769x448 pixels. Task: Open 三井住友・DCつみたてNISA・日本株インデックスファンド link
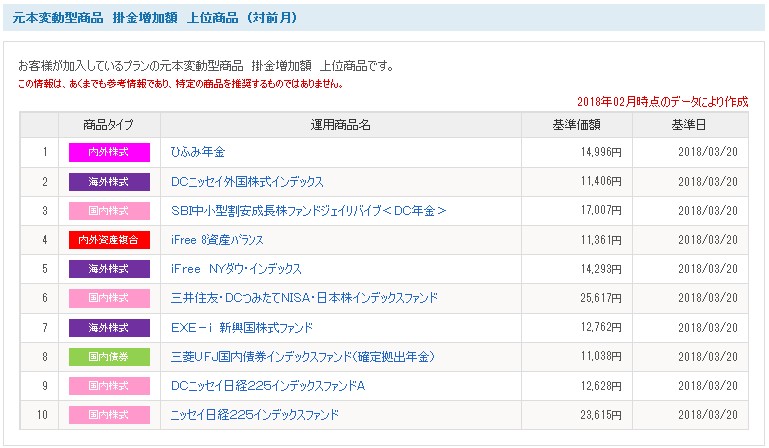click(304, 298)
